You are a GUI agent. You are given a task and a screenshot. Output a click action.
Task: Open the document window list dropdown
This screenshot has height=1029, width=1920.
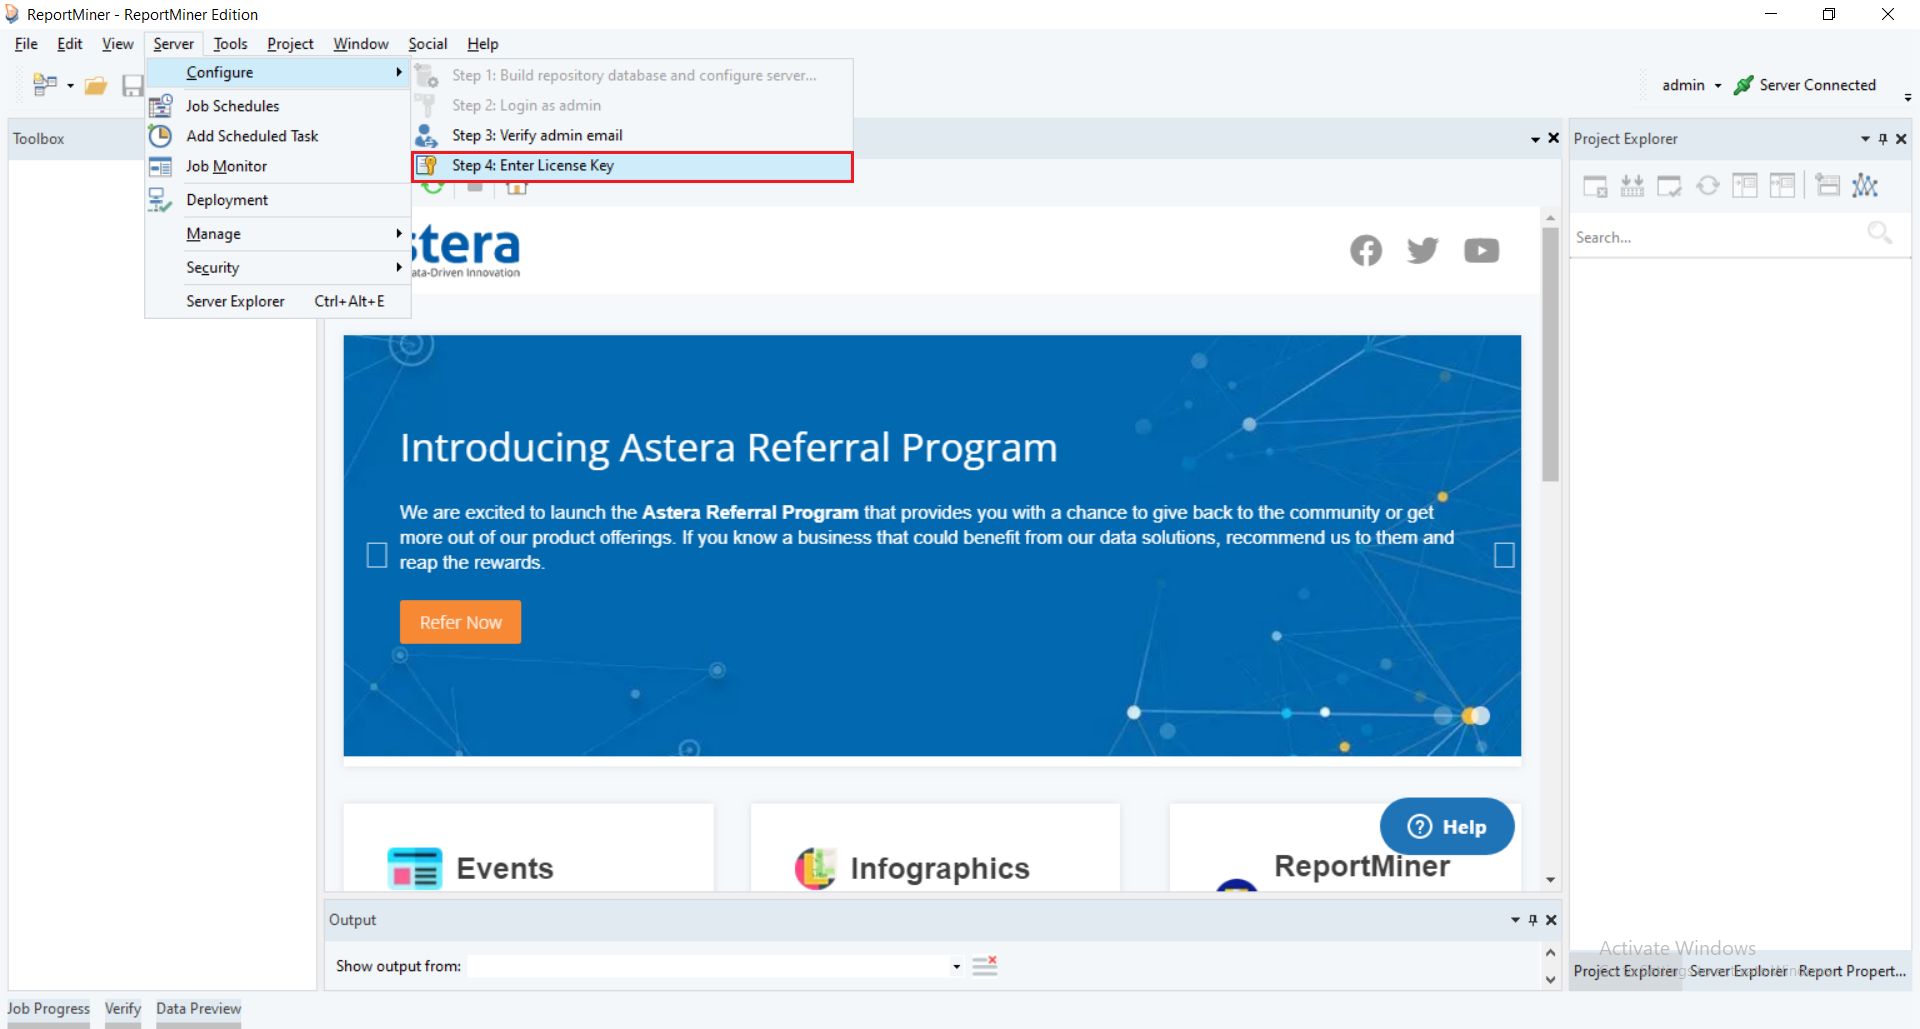tap(1535, 139)
